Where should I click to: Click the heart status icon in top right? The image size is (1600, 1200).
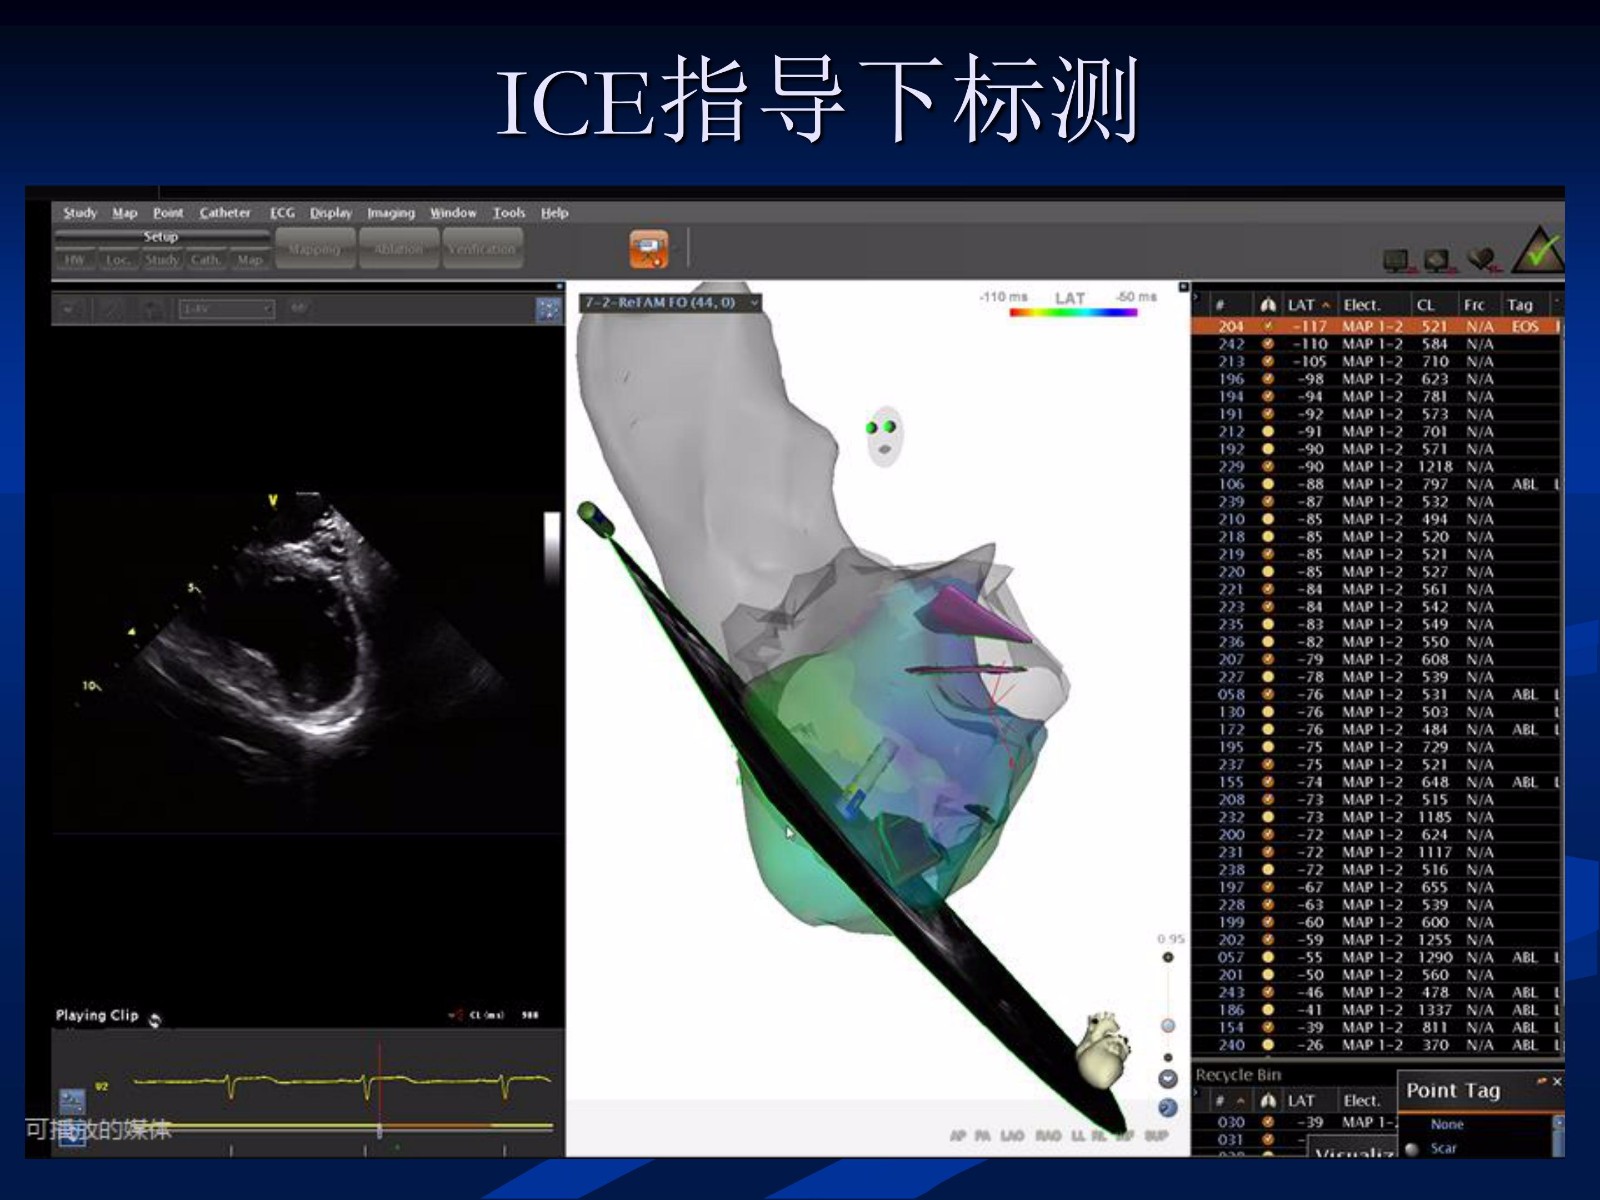(x=1484, y=260)
